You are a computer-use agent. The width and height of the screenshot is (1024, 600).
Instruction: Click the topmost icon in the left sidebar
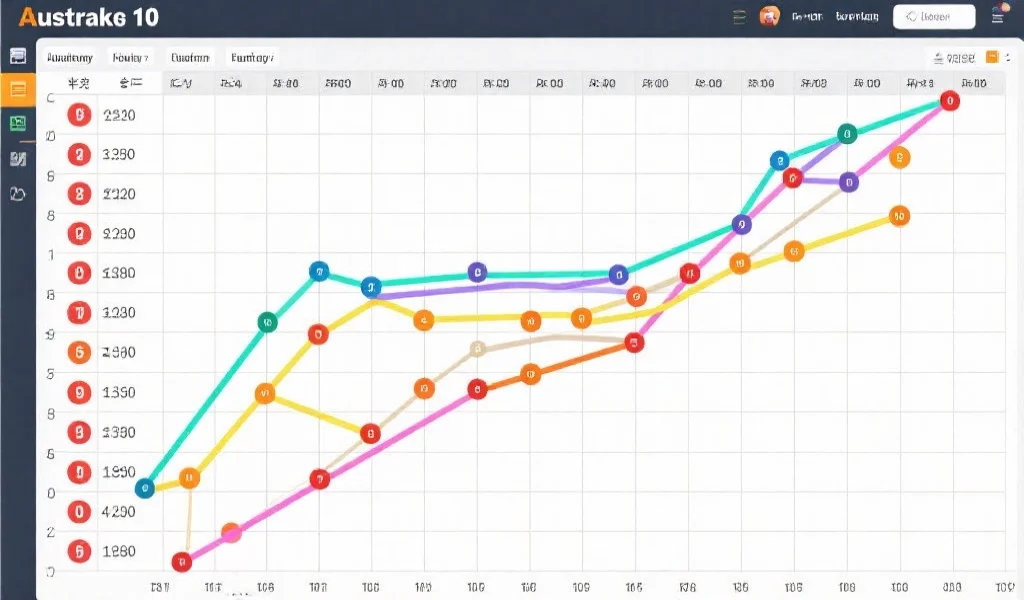pos(17,56)
